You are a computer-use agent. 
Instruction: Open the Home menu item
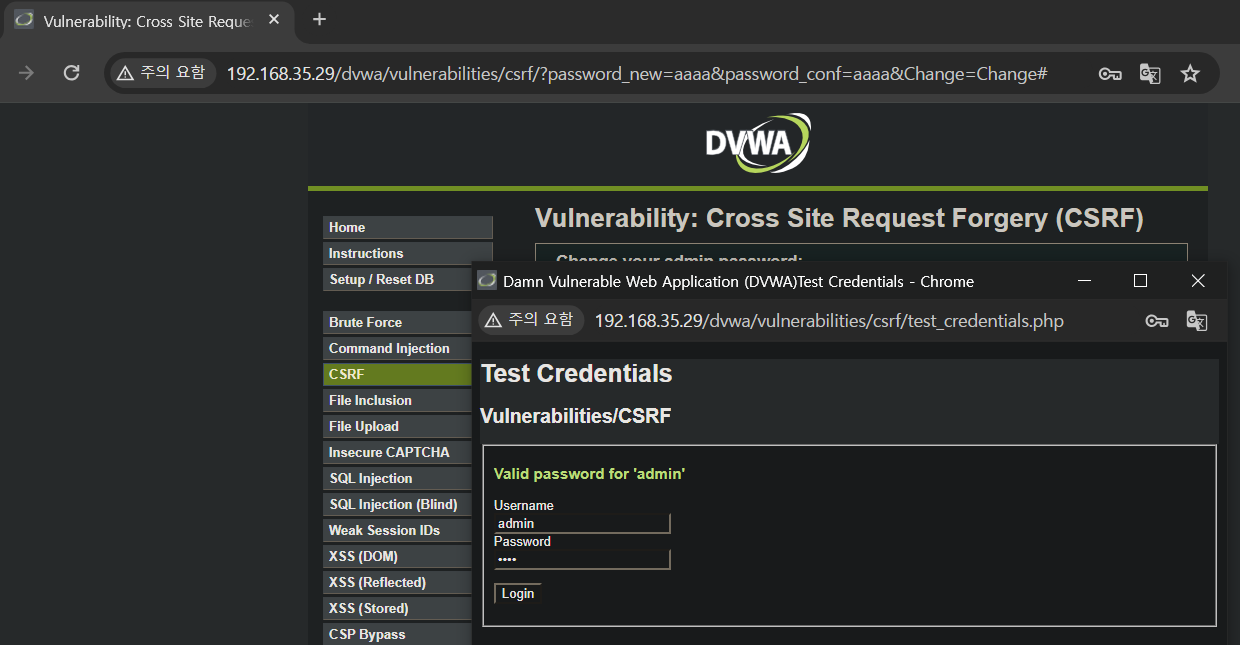click(x=408, y=227)
